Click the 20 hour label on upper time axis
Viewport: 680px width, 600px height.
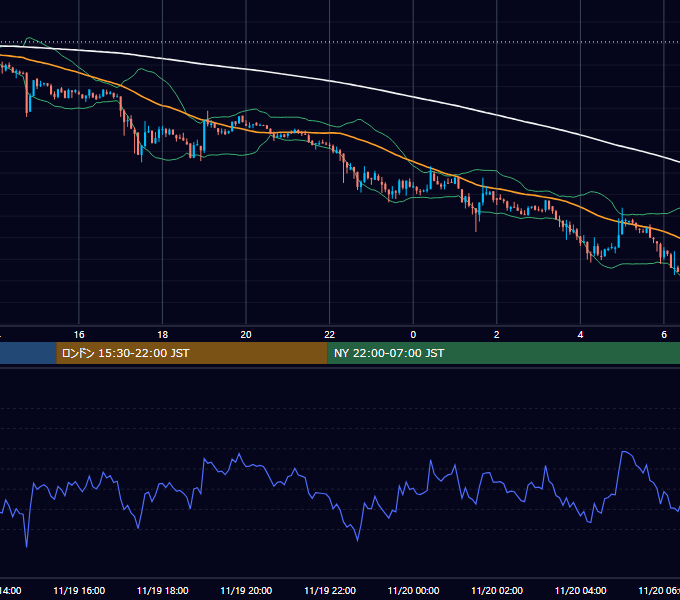(x=246, y=335)
